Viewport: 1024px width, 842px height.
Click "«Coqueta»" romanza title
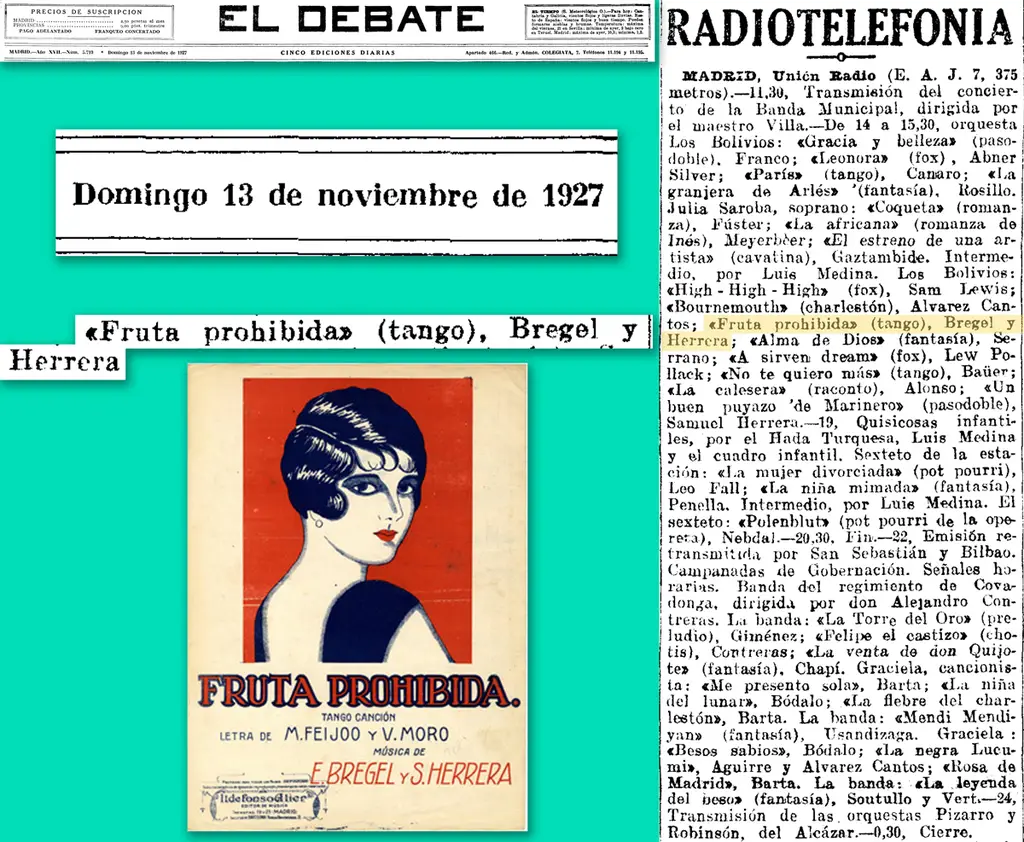pos(904,208)
